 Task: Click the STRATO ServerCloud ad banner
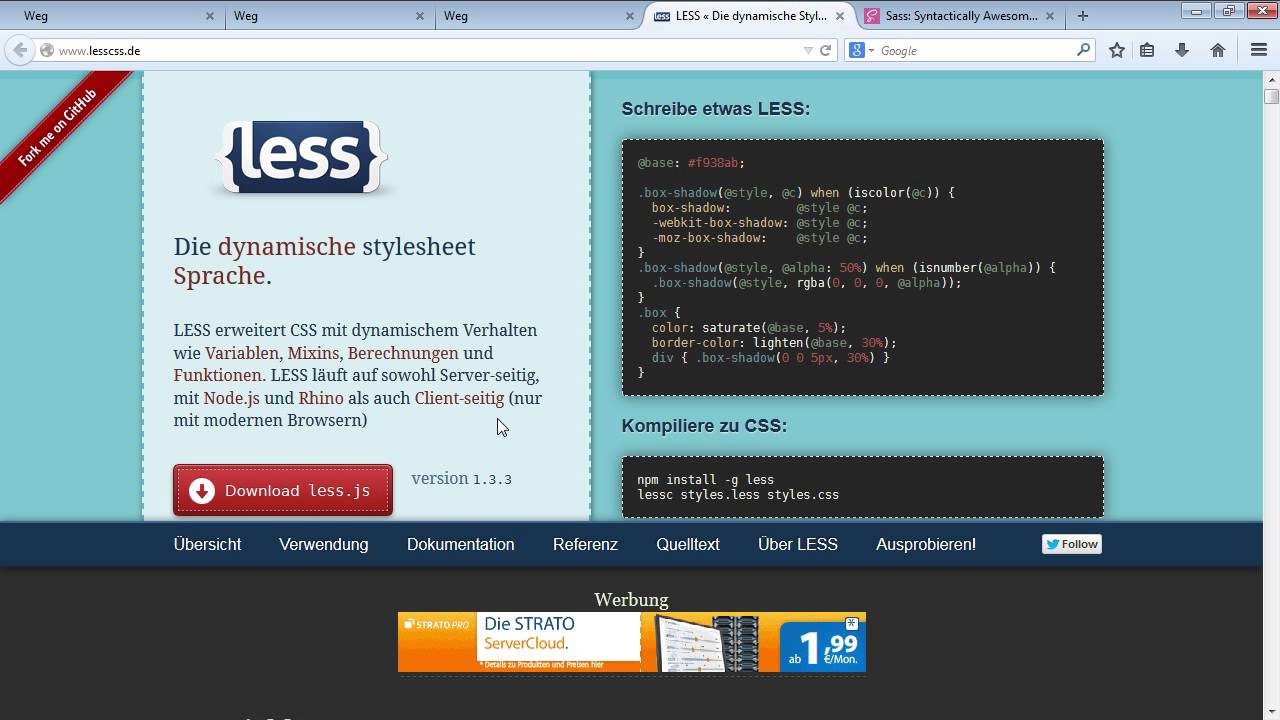[632, 642]
